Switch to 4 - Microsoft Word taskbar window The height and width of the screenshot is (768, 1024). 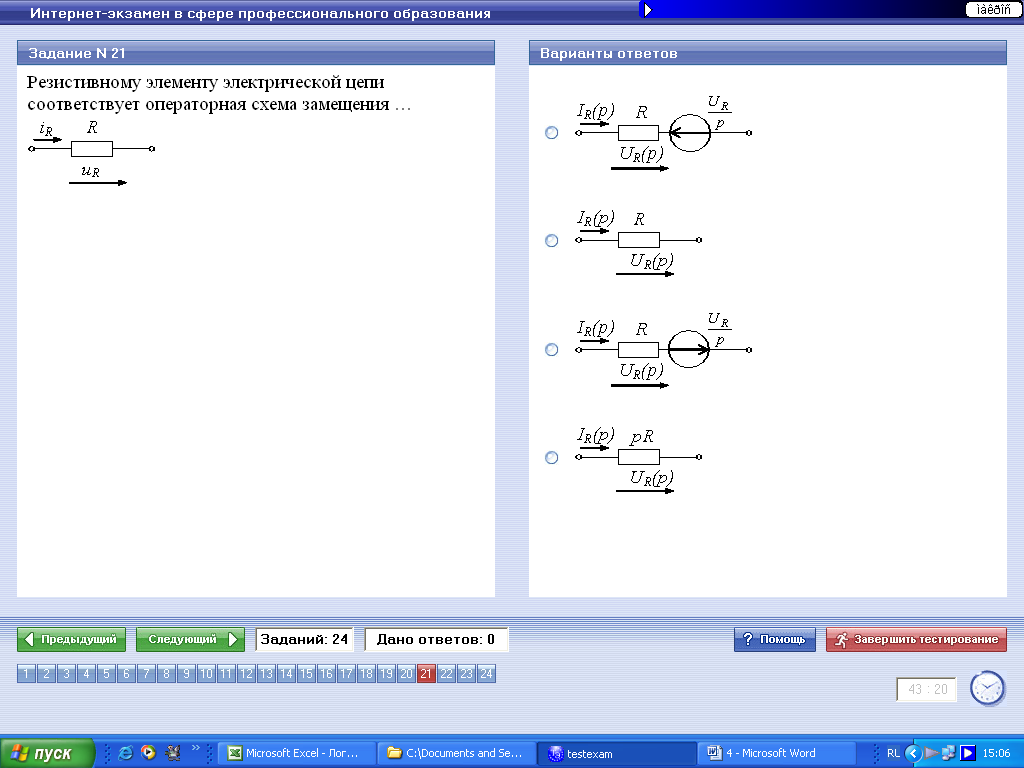click(x=776, y=753)
